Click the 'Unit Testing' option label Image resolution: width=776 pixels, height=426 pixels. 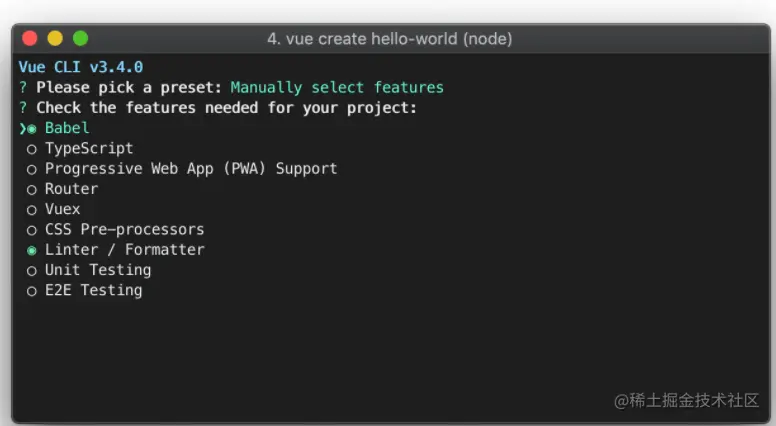[98, 270]
